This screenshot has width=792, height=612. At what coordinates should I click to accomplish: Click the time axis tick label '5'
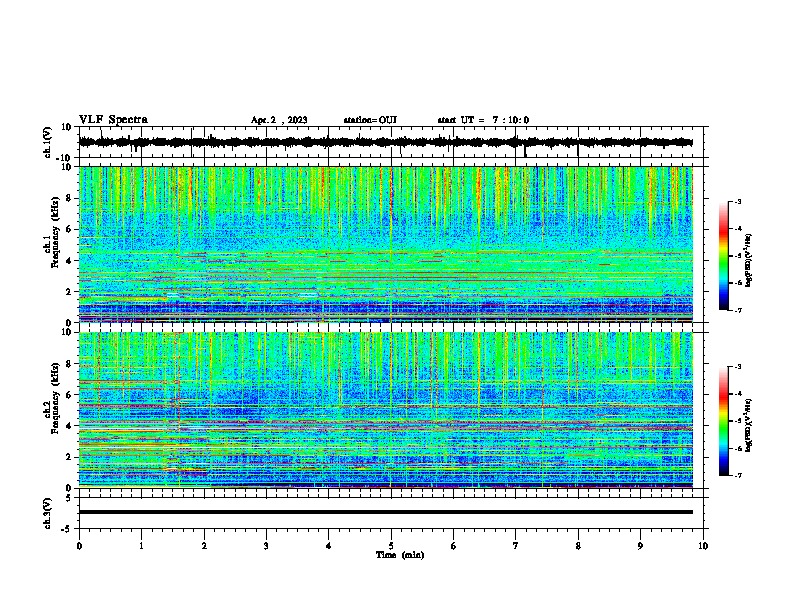391,546
